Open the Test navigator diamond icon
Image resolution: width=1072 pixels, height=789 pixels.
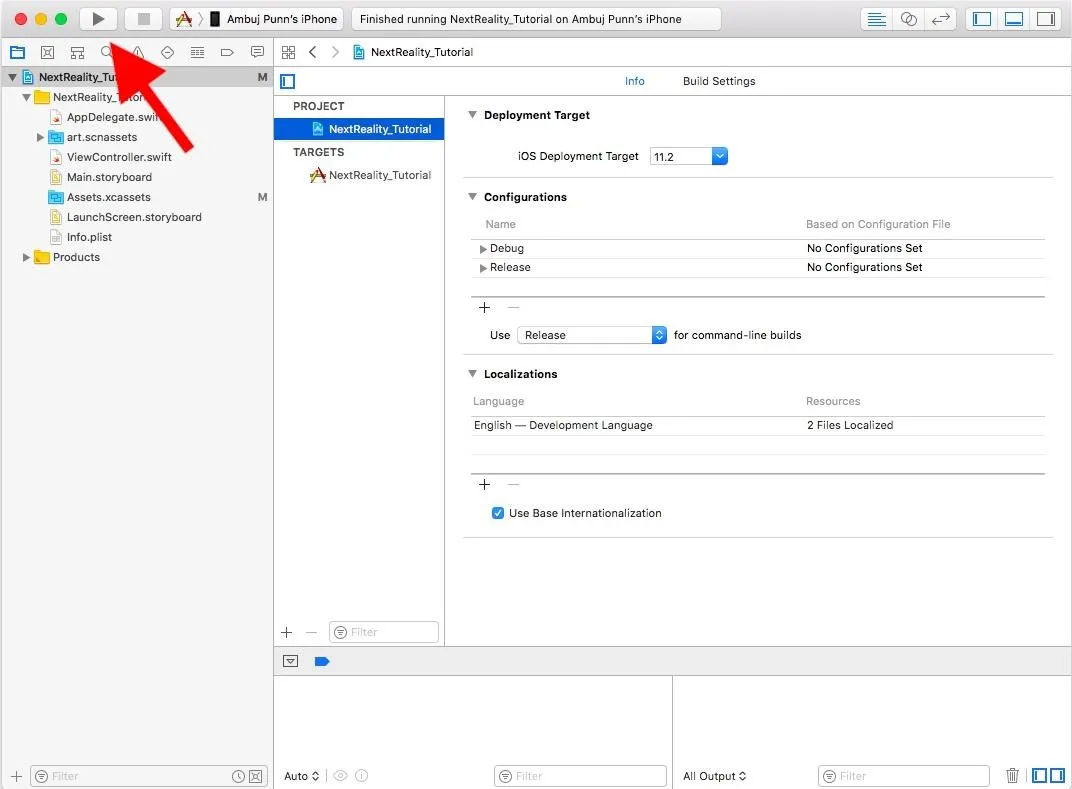click(167, 52)
